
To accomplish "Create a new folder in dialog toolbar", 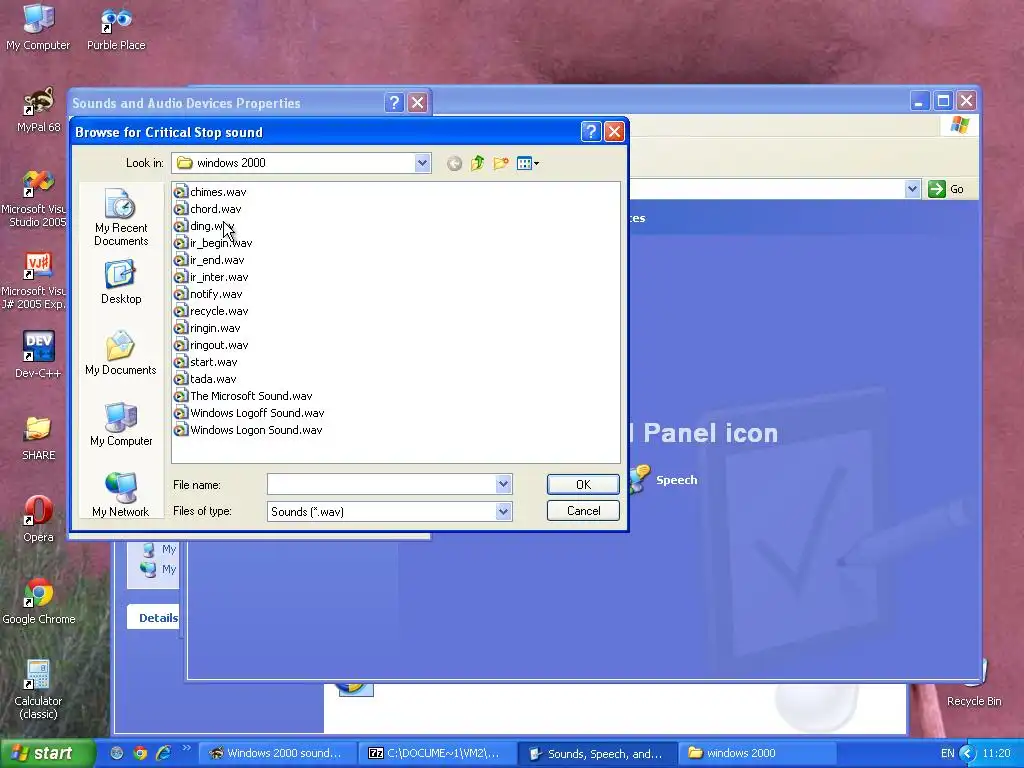I will pos(501,163).
